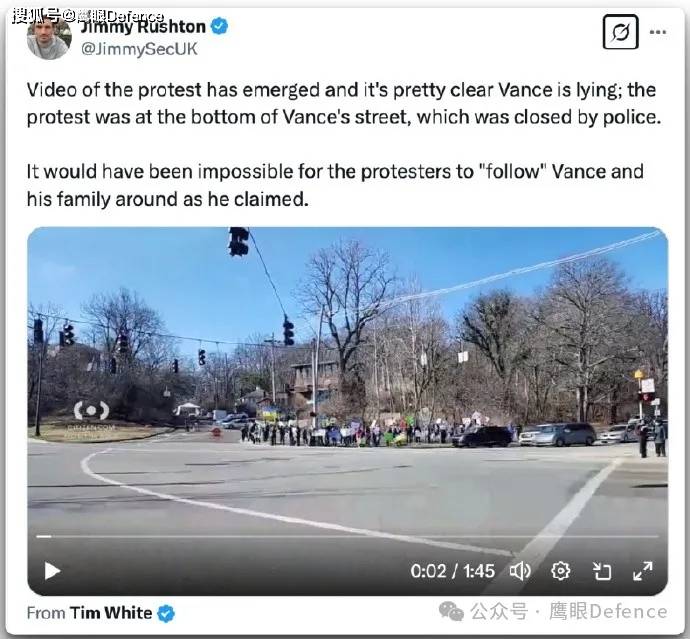Expand video to fullscreen
The image size is (690, 639).
642,571
